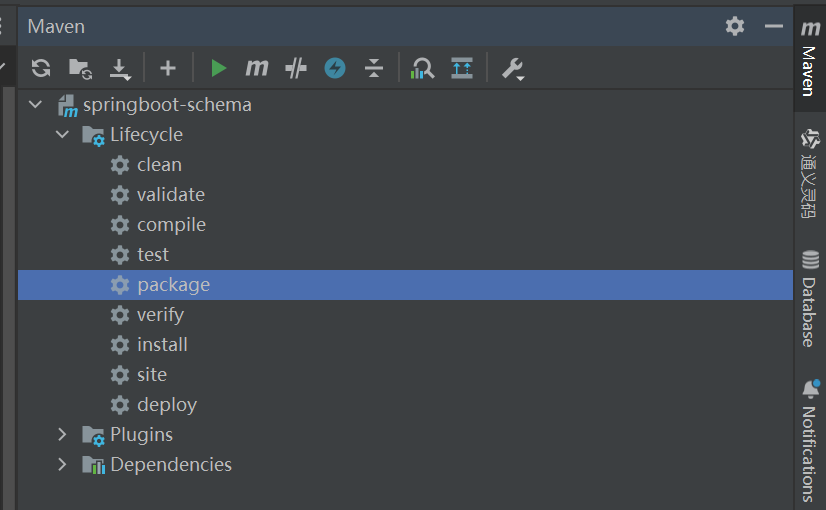The image size is (826, 510).
Task: Execute Maven goal 'm' icon
Action: 257,68
